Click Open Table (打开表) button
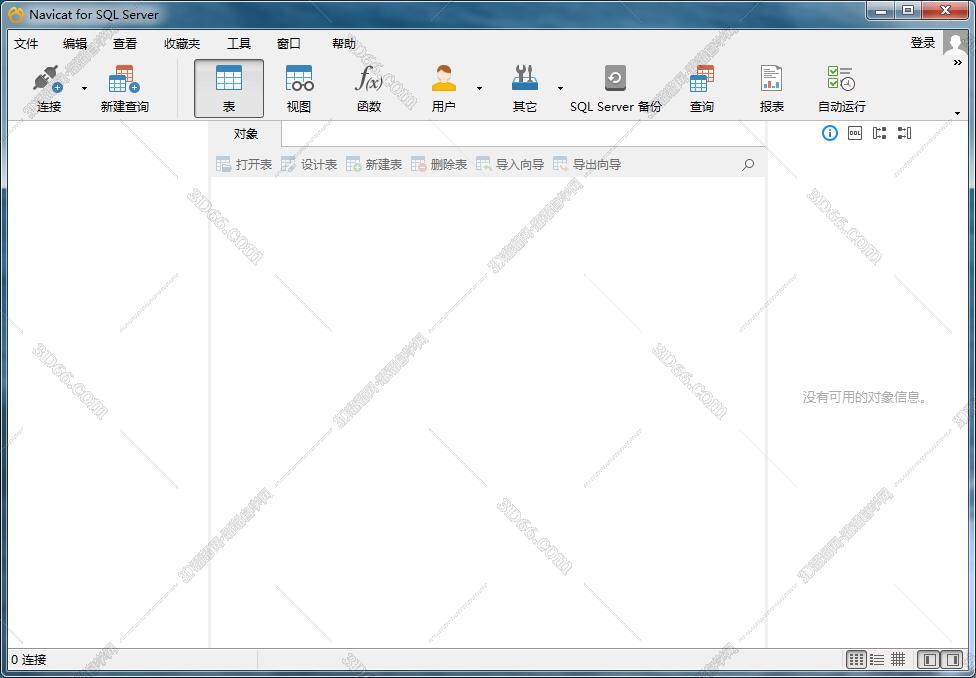This screenshot has width=976, height=678. point(244,164)
